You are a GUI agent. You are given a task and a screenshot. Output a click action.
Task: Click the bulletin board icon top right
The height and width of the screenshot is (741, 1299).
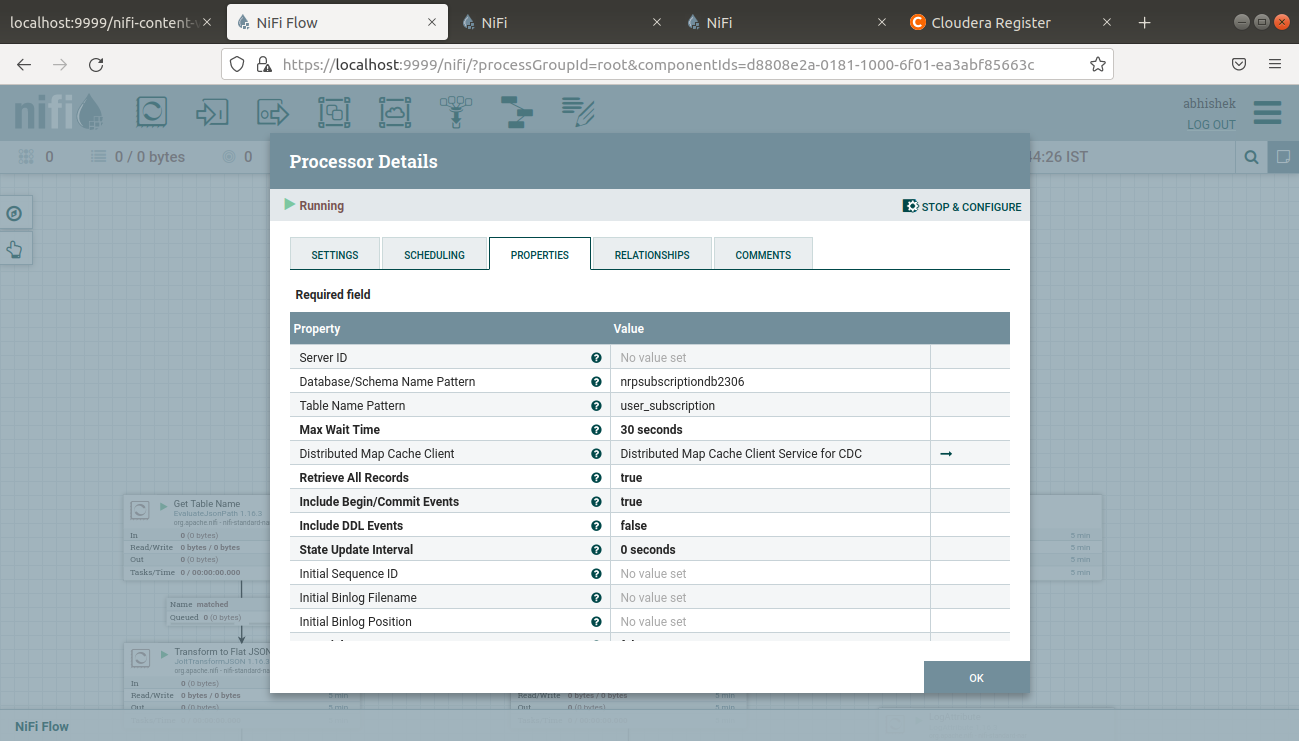(x=1282, y=157)
